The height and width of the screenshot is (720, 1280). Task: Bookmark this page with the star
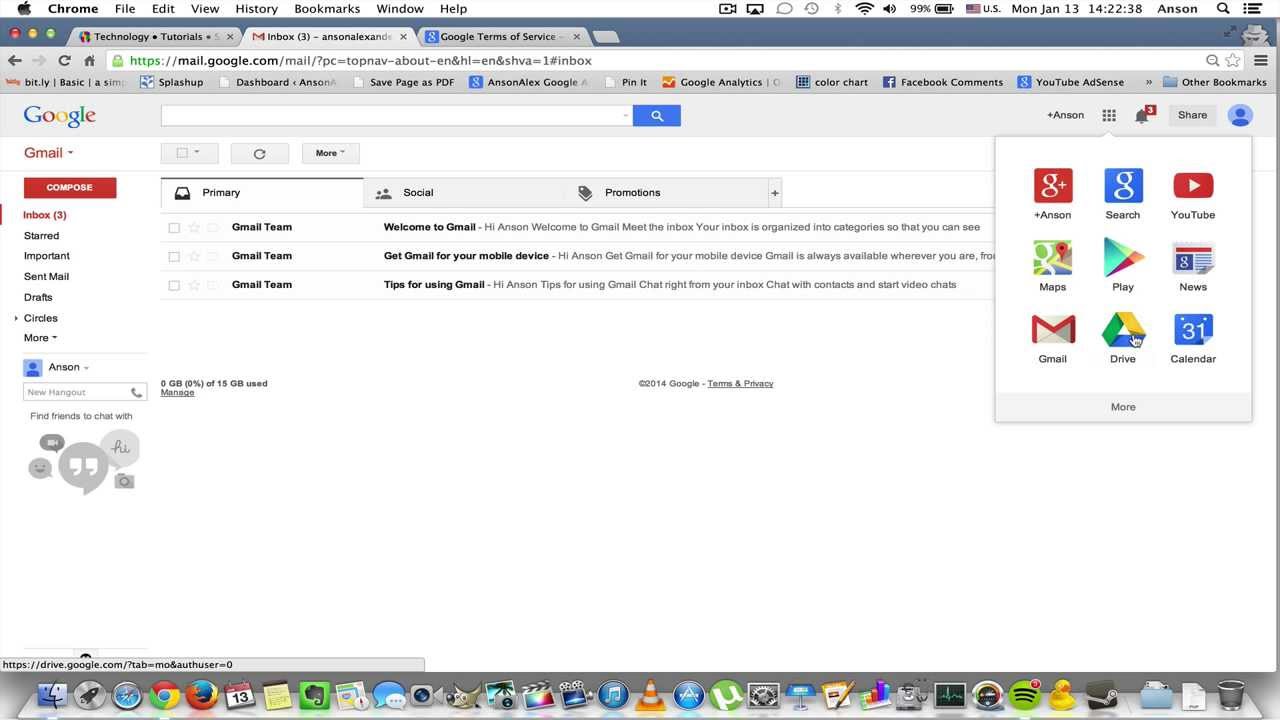1233,60
